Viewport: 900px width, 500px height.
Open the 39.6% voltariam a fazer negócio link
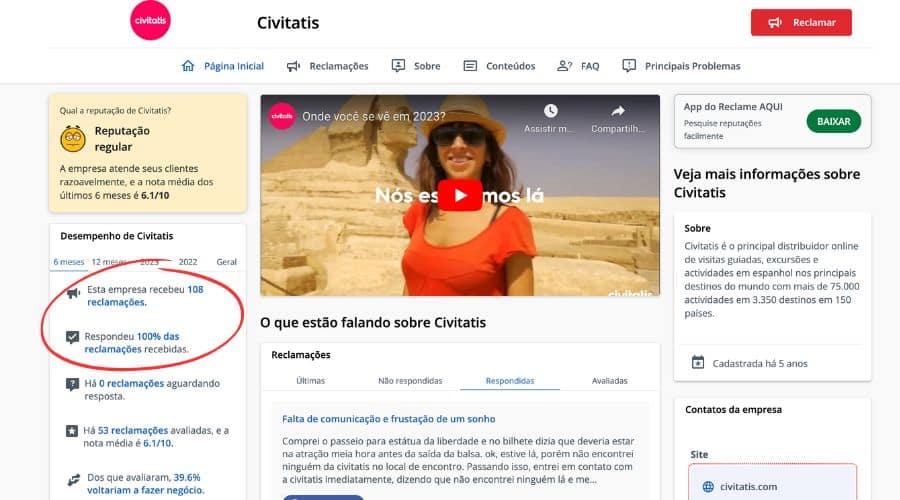[146, 484]
